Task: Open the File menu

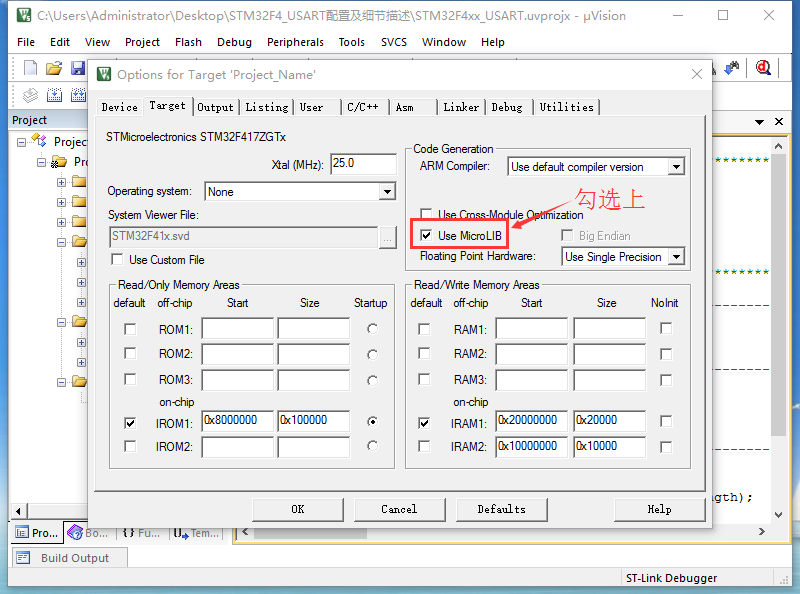Action: (x=26, y=42)
